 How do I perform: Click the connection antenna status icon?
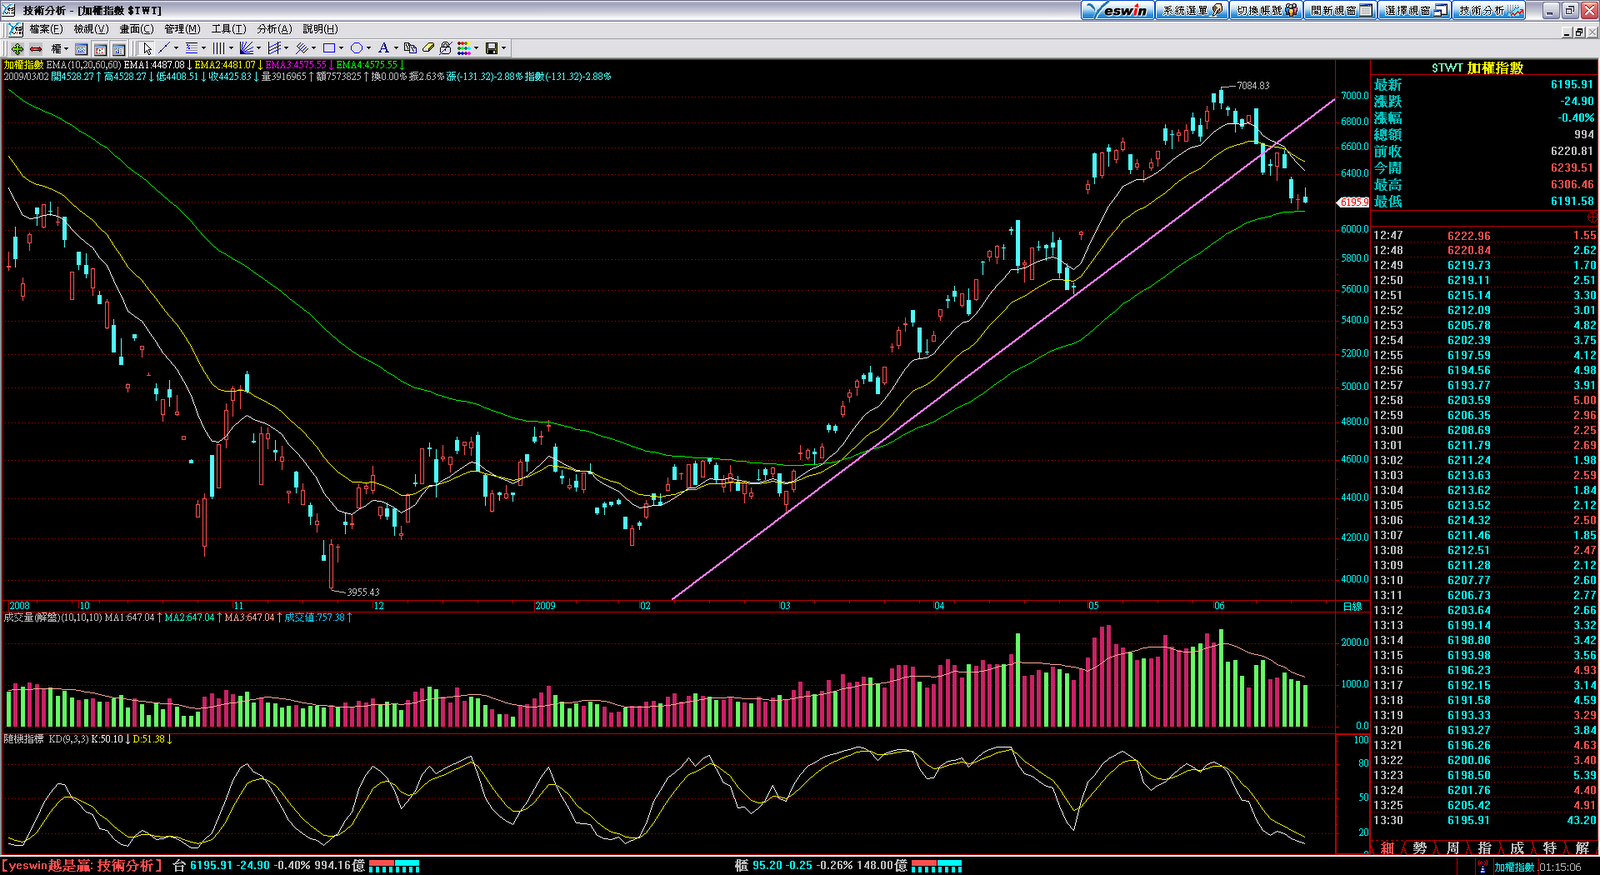(x=1485, y=866)
